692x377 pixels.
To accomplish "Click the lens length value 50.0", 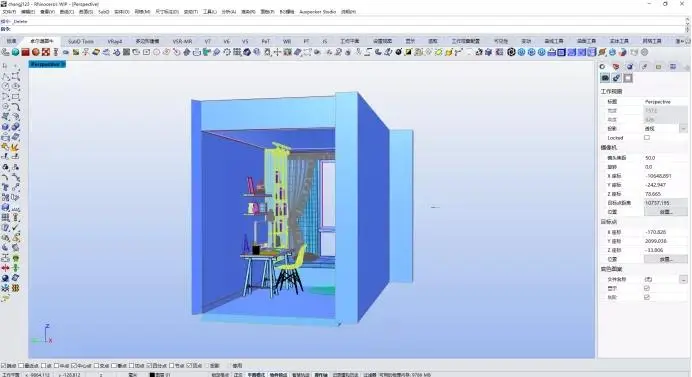I will tap(666, 158).
